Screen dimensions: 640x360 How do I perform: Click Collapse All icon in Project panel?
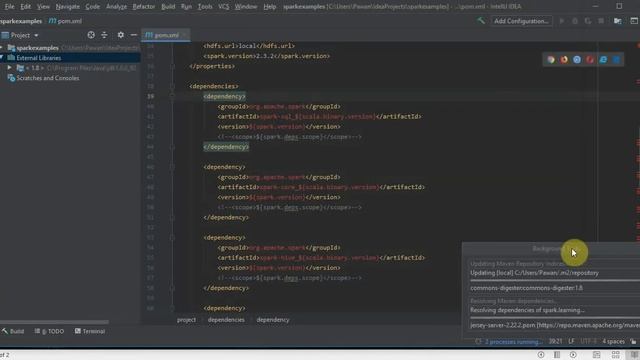[104, 35]
